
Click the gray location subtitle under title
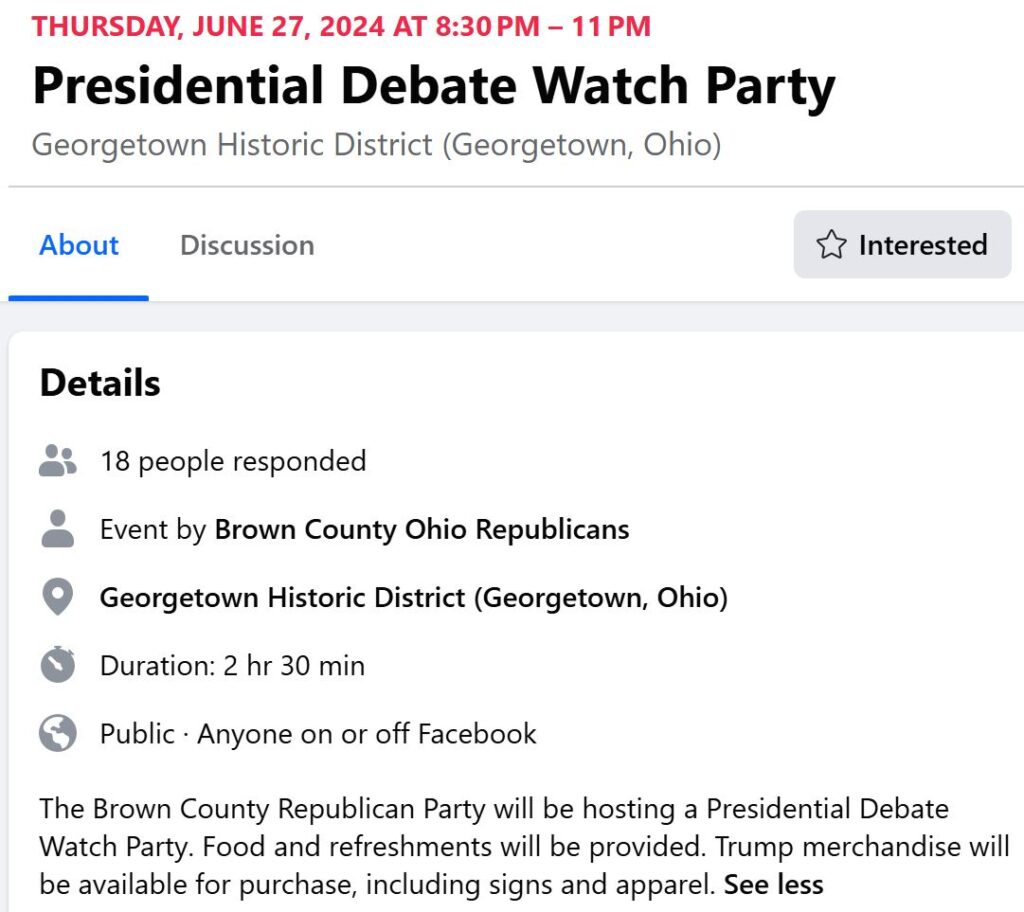(x=376, y=144)
